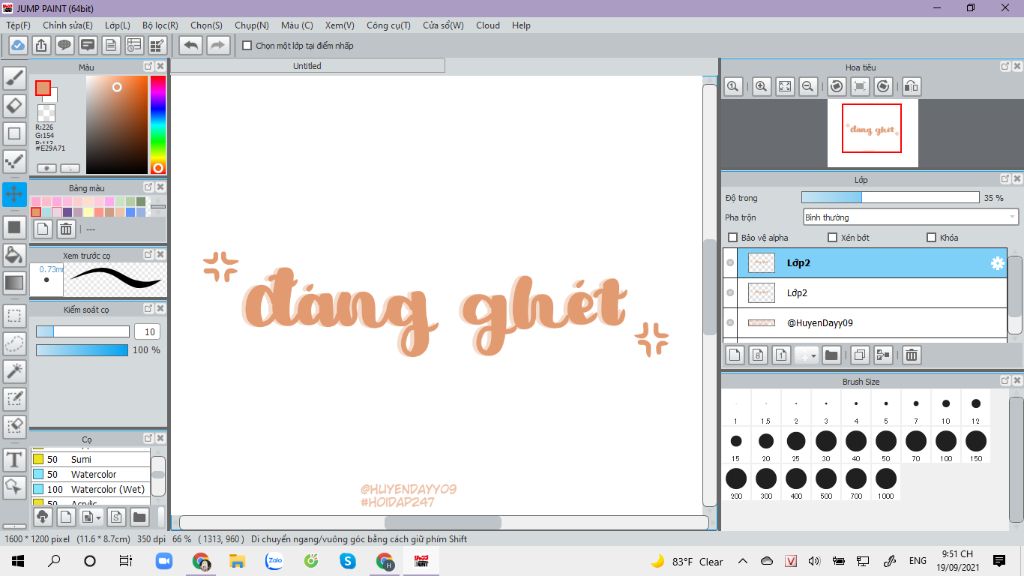Viewport: 1024px width, 576px height.
Task: Expand the add-brush dropdown in Cọ panel
Action: (99, 518)
